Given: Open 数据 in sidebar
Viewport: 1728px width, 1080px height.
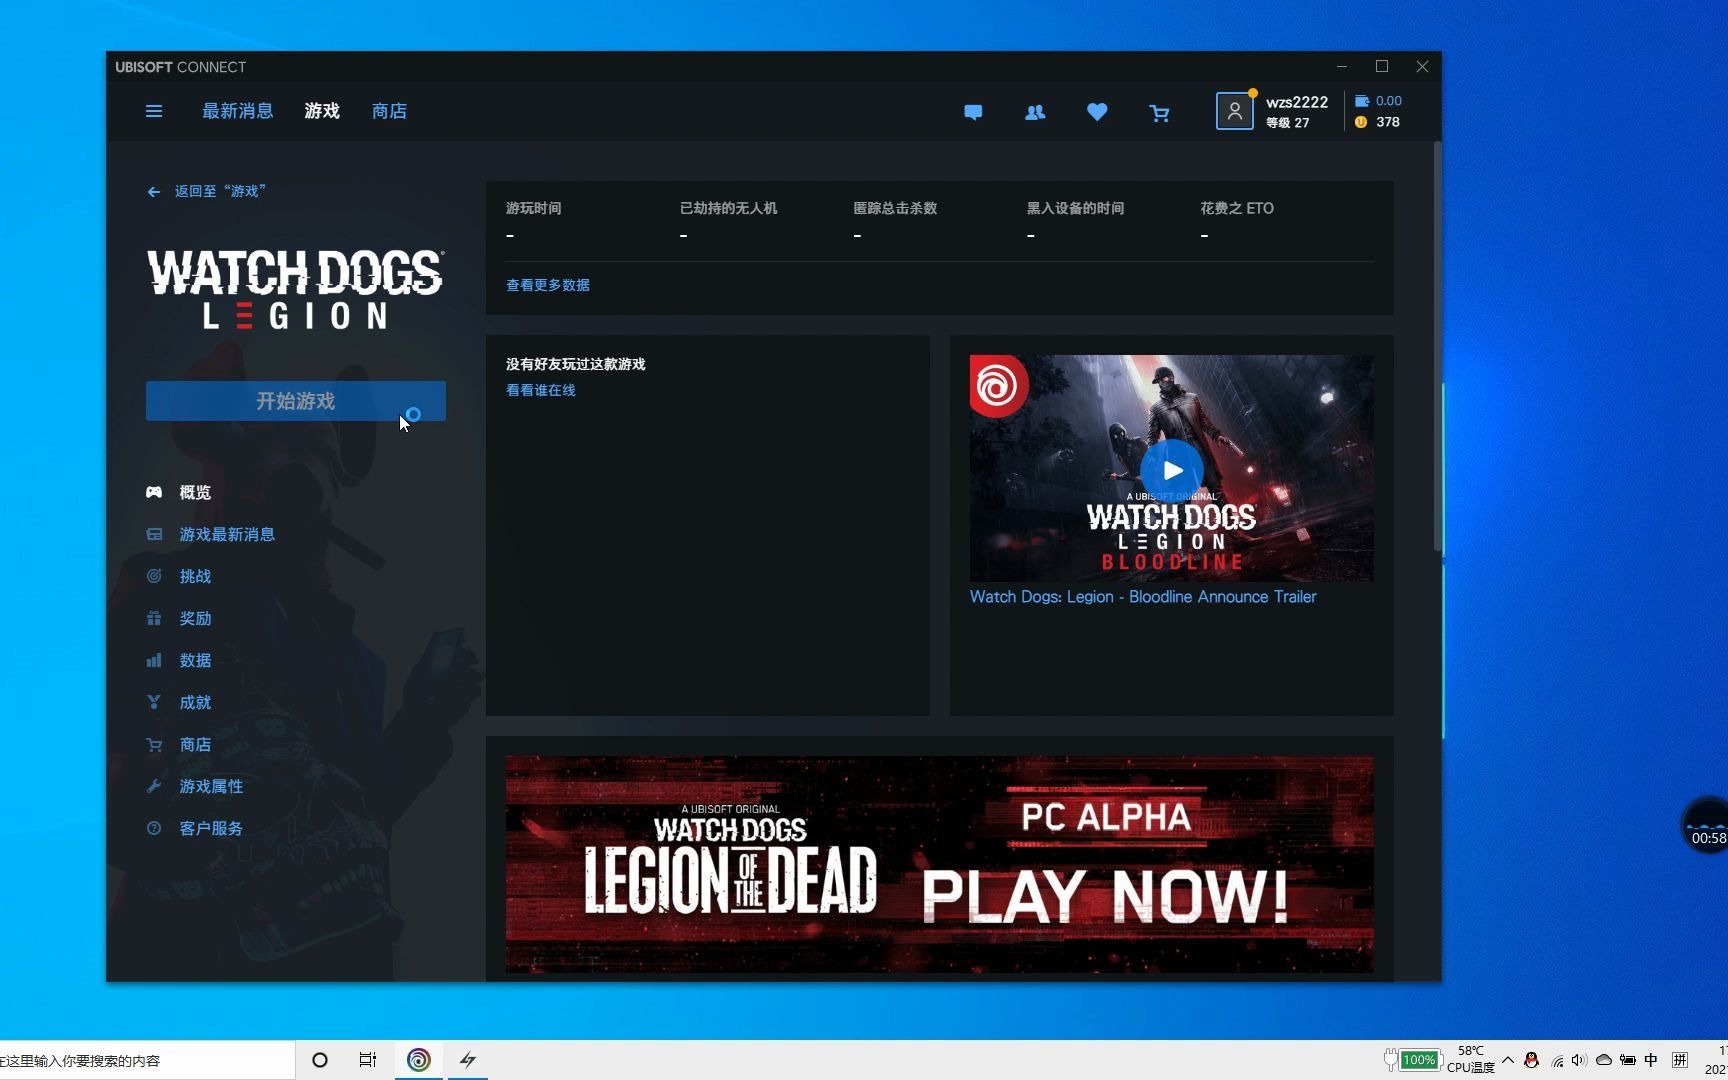Looking at the screenshot, I should pyautogui.click(x=179, y=660).
